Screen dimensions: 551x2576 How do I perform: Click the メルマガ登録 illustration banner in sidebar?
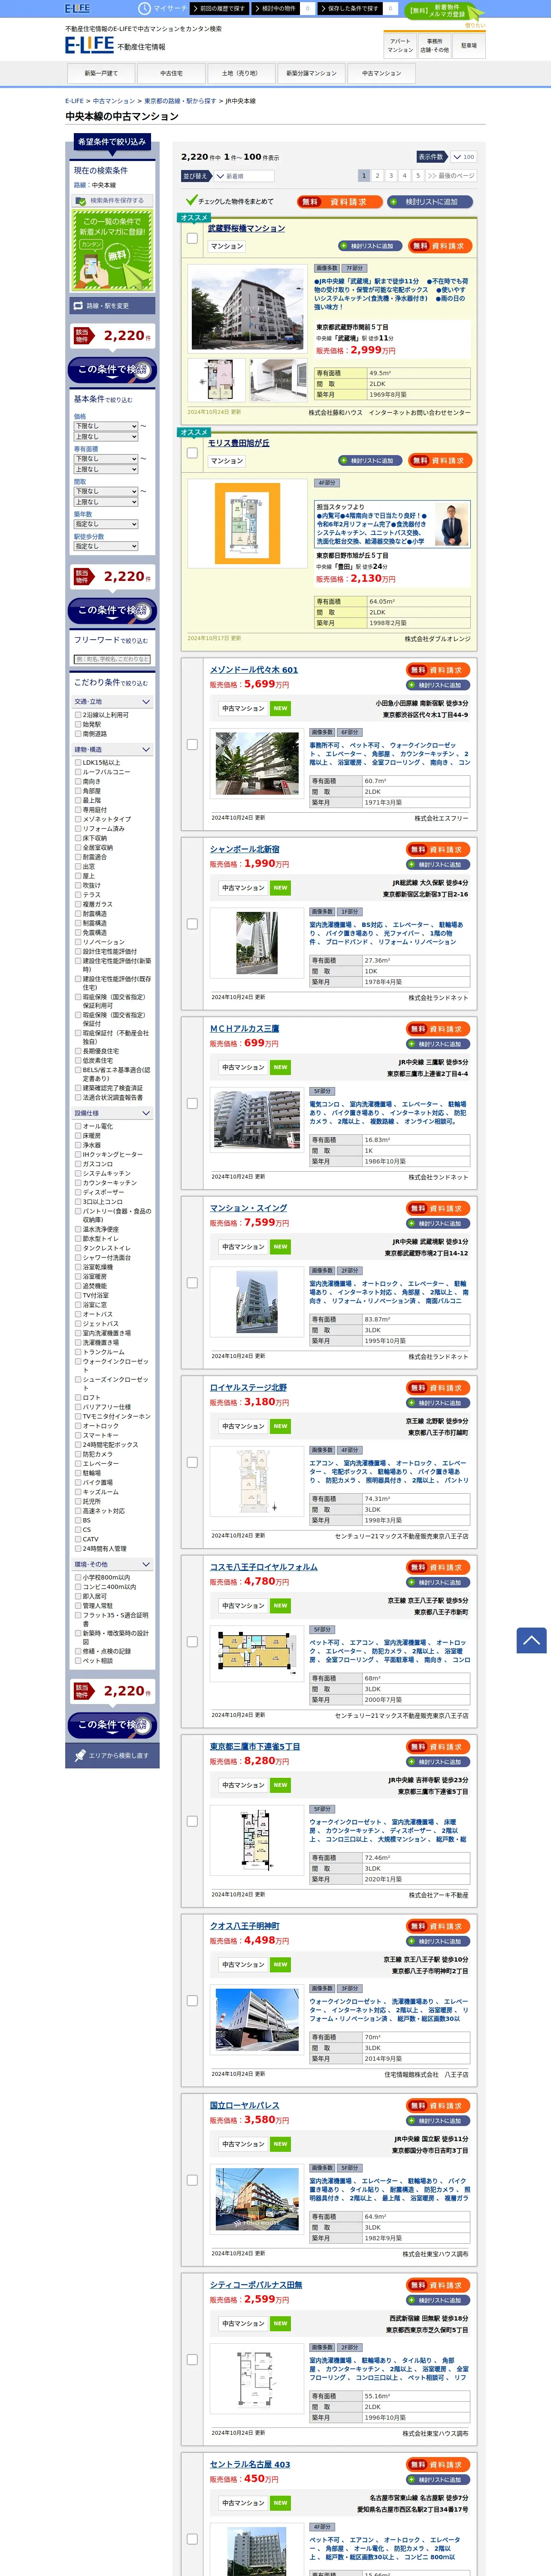pyautogui.click(x=112, y=249)
